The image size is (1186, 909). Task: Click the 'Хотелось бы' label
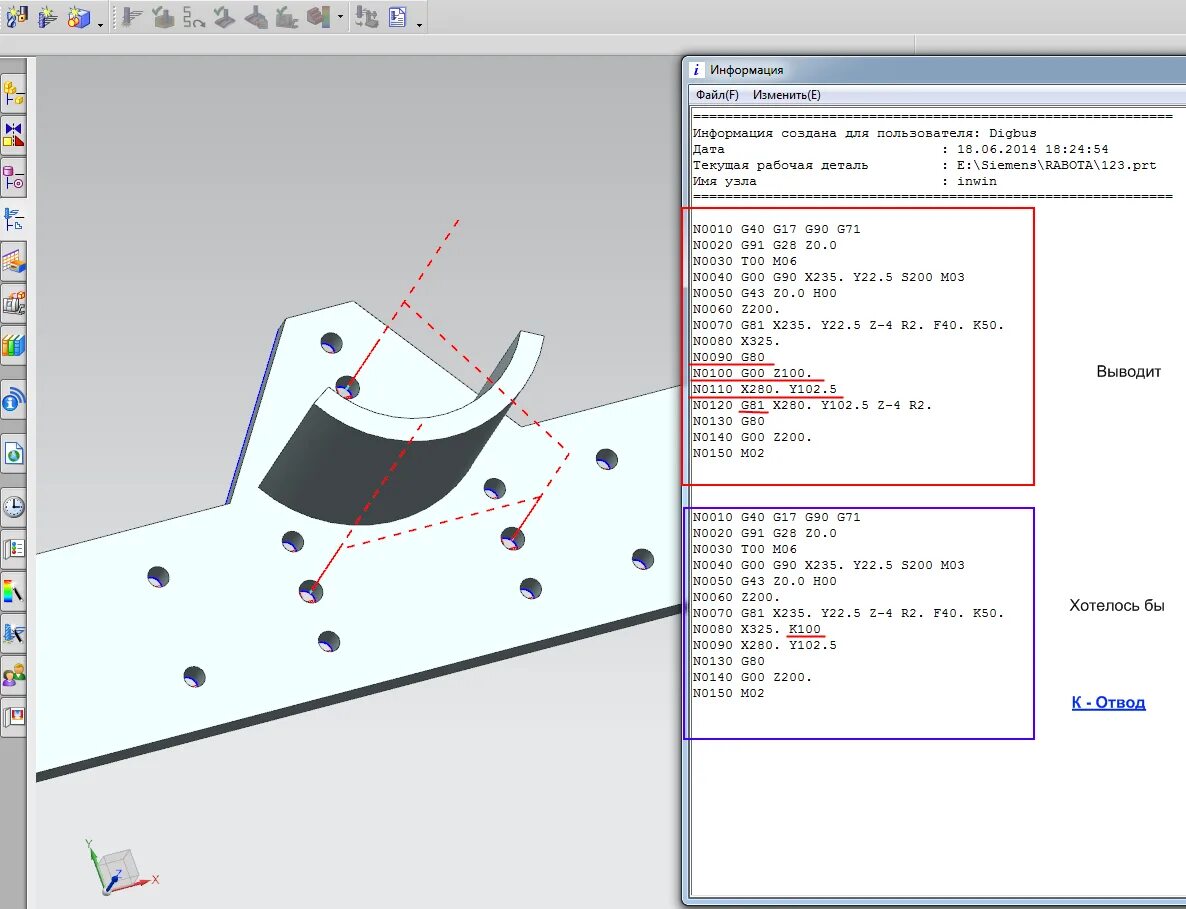[1116, 605]
